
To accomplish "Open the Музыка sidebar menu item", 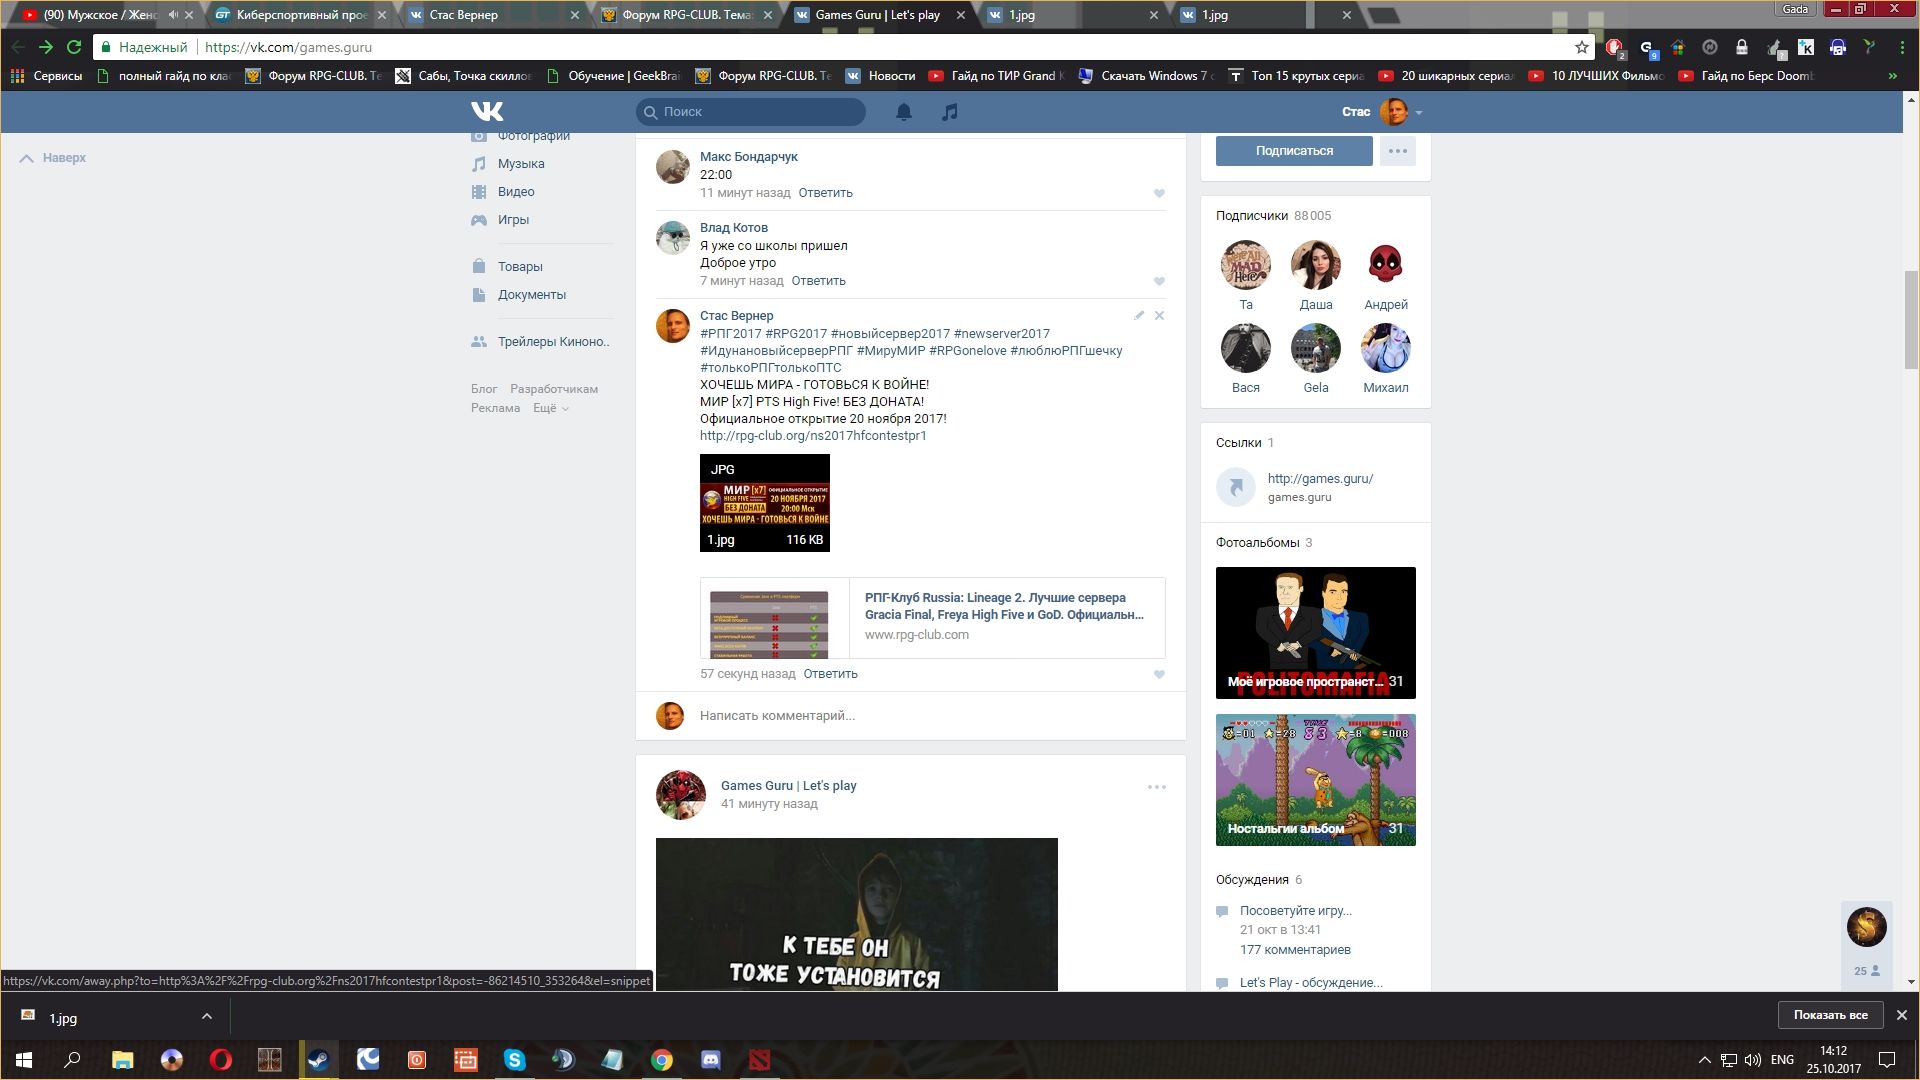I will pyautogui.click(x=521, y=164).
